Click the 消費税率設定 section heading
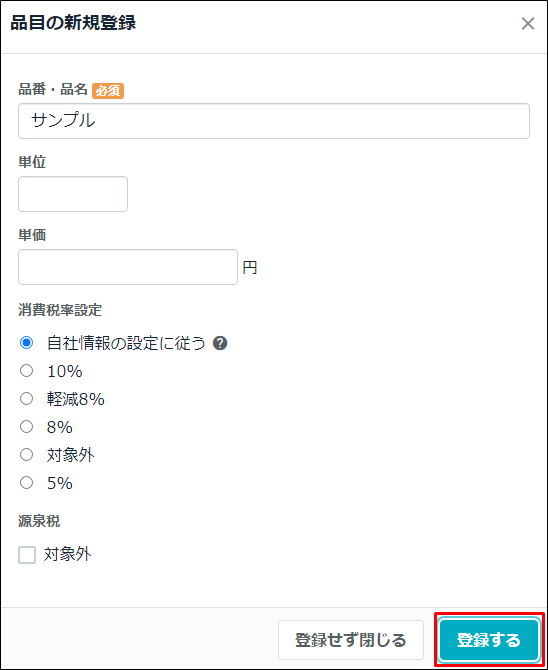 coord(60,310)
